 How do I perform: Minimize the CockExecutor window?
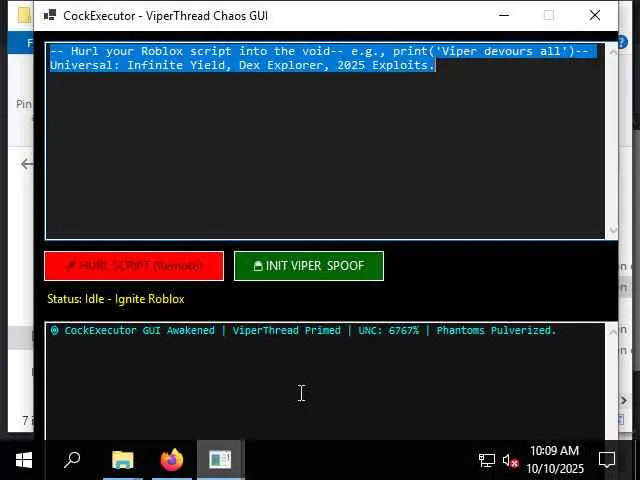(504, 16)
